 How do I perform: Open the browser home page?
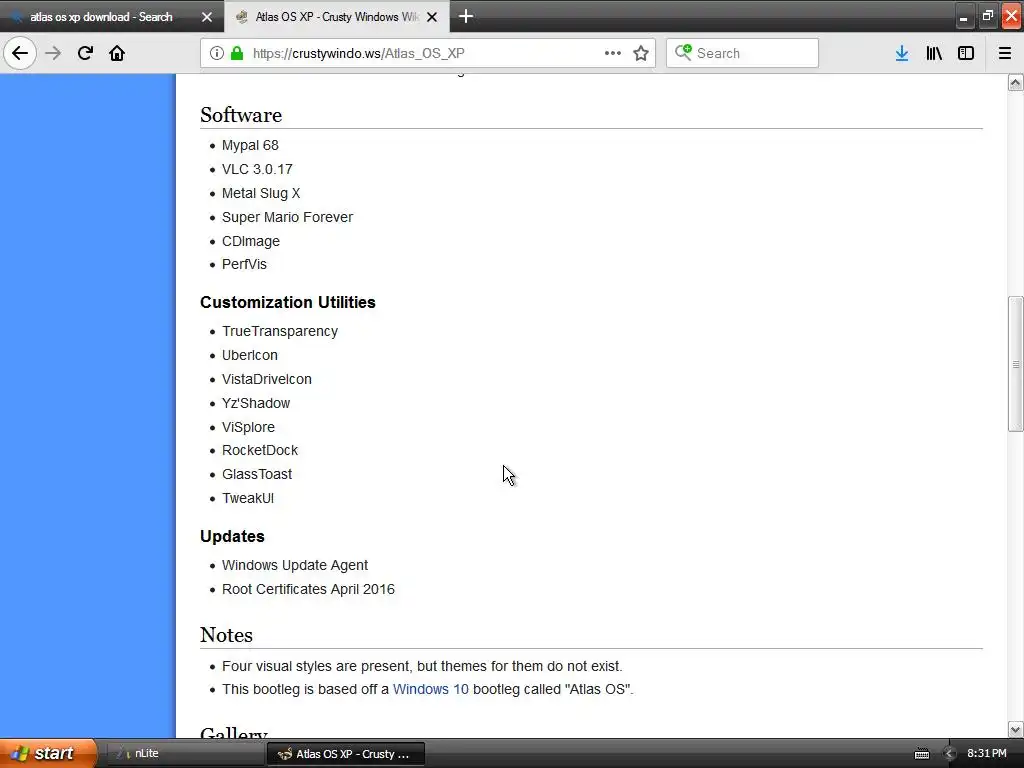click(x=117, y=53)
